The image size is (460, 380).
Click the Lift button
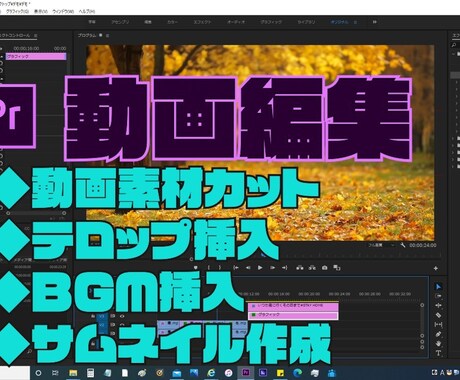tap(300, 268)
